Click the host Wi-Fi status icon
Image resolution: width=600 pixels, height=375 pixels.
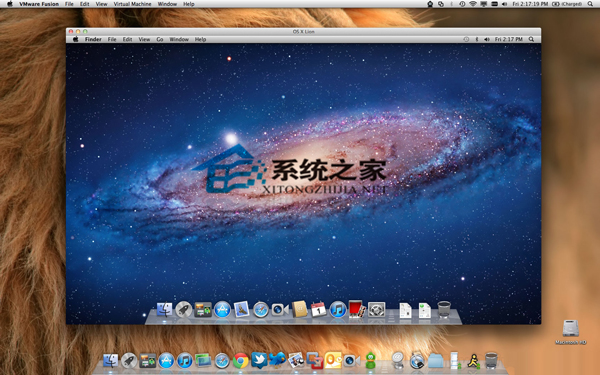pos(473,4)
